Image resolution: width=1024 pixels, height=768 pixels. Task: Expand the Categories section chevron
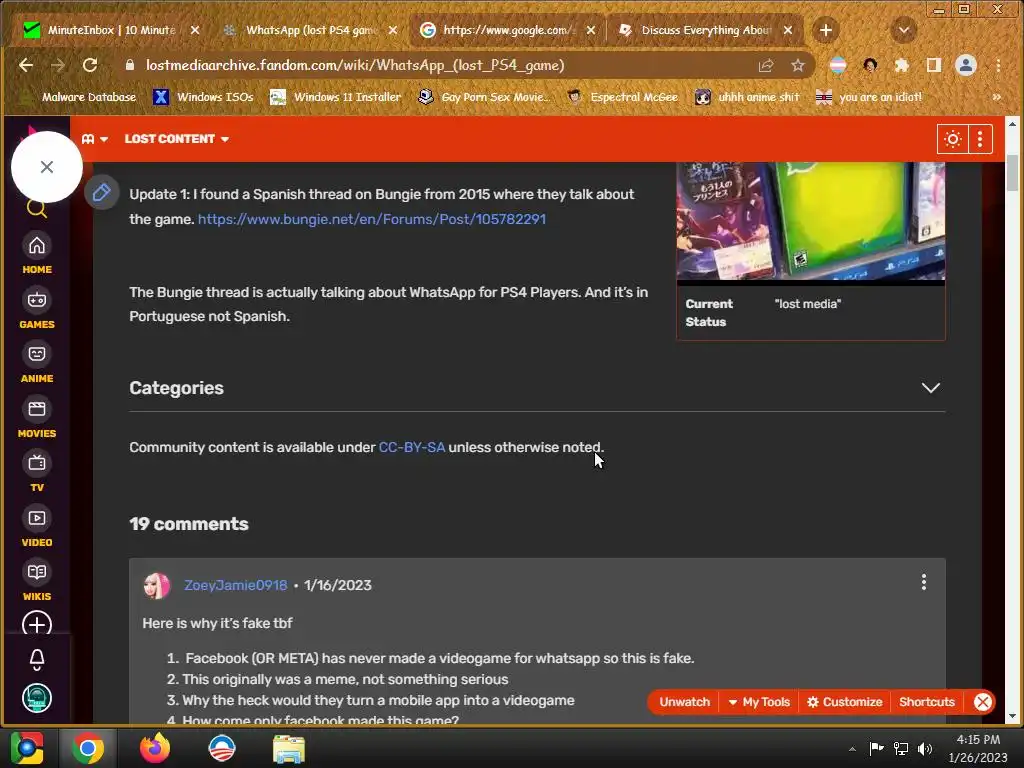[930, 388]
